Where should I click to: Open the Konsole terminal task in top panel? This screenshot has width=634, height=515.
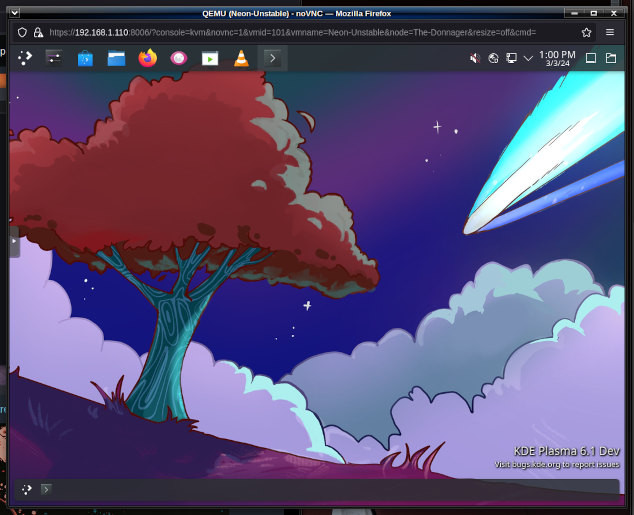(273, 58)
